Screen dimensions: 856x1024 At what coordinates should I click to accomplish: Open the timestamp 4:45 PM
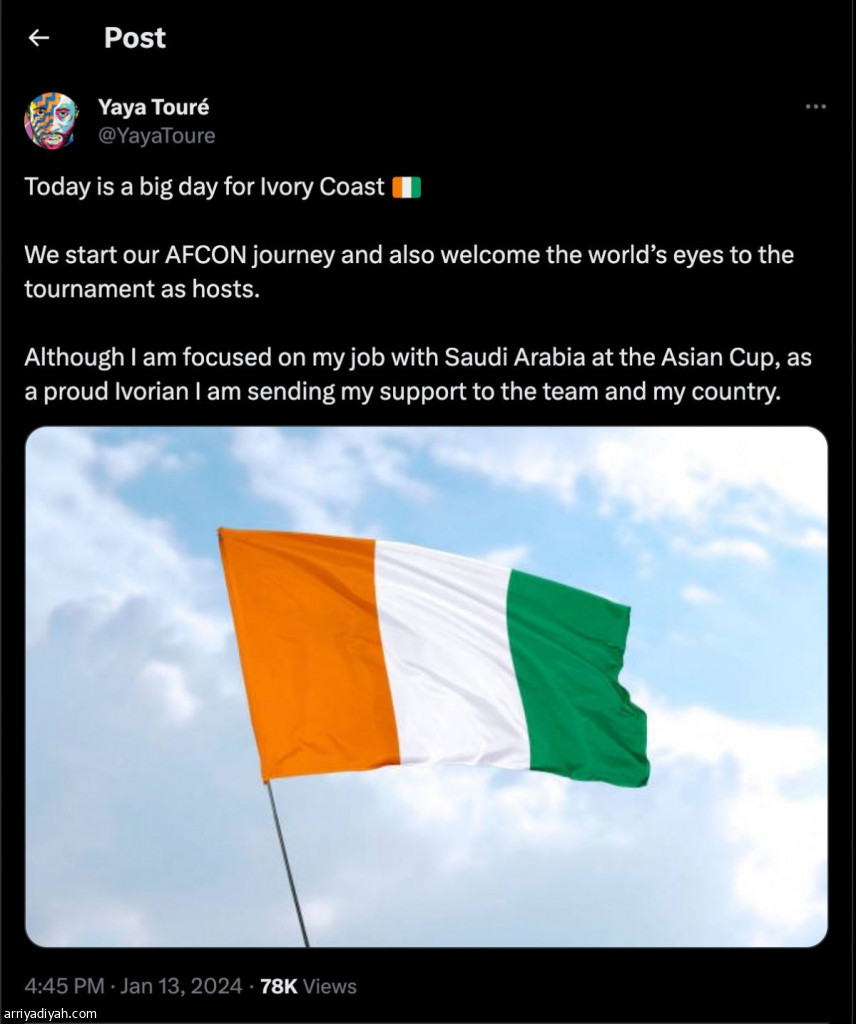click(64, 987)
